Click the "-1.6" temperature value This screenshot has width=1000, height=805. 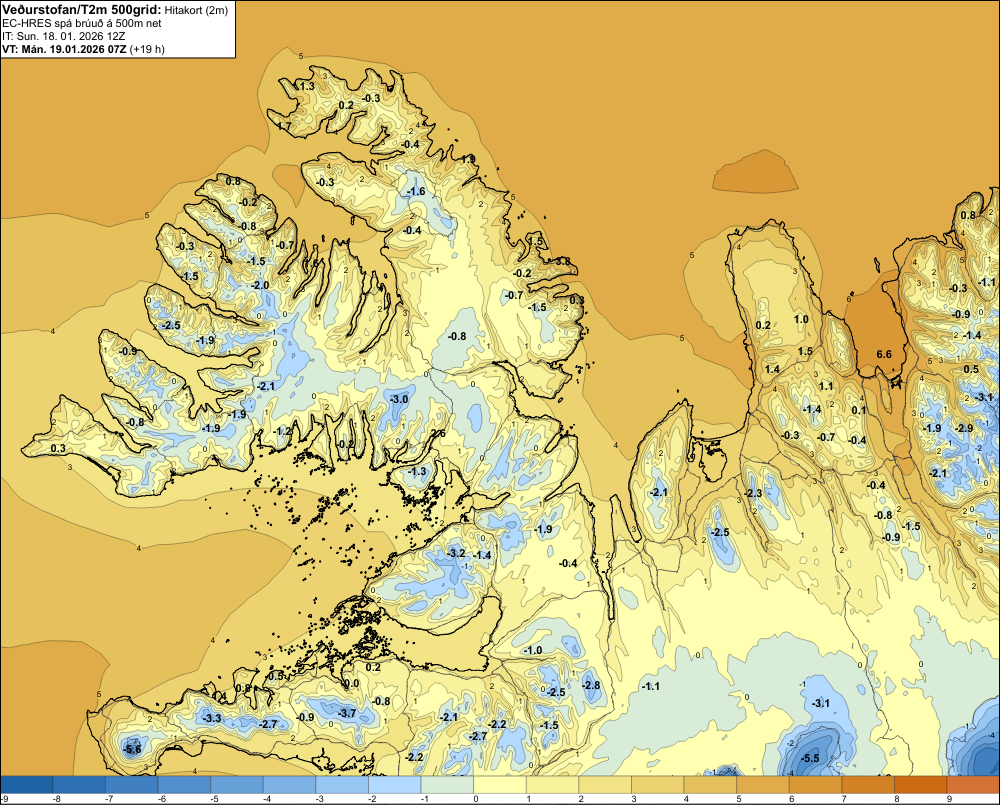click(x=416, y=192)
